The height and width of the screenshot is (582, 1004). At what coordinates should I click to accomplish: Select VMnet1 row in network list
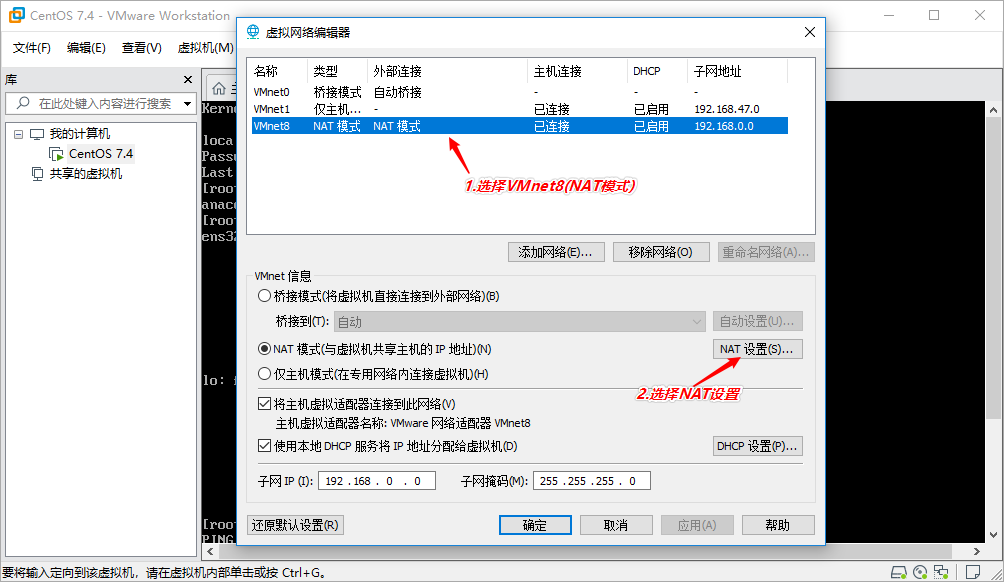click(x=520, y=109)
